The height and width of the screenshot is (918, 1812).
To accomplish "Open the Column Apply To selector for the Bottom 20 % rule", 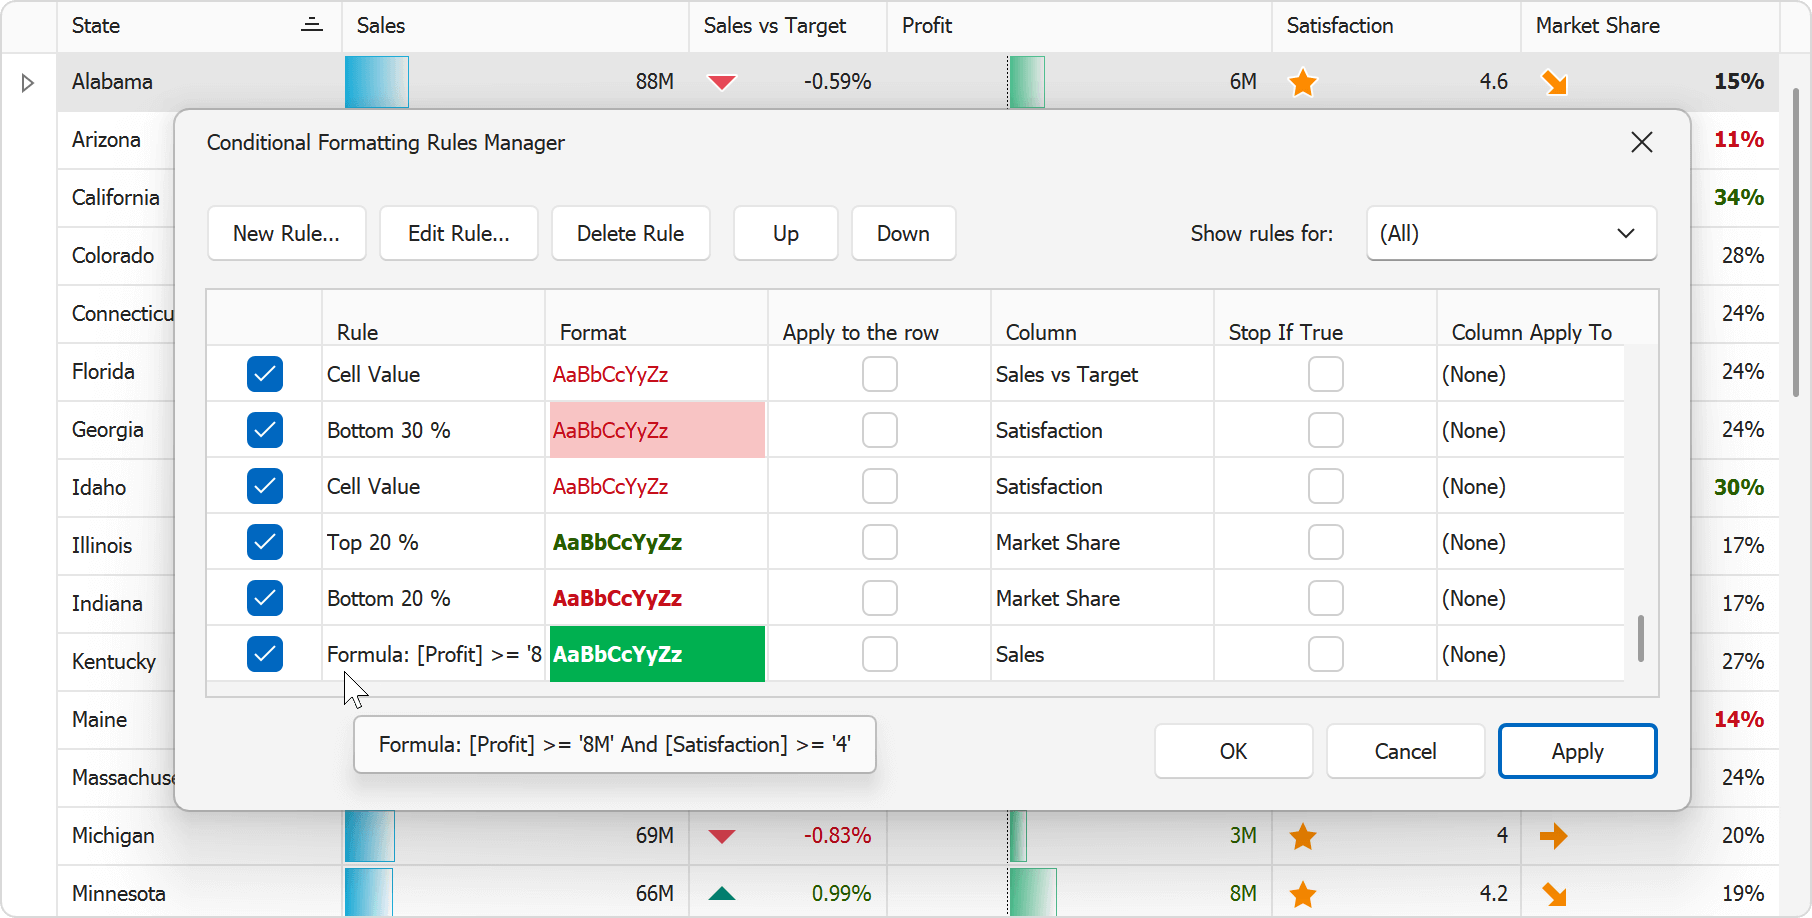I will pyautogui.click(x=1530, y=598).
